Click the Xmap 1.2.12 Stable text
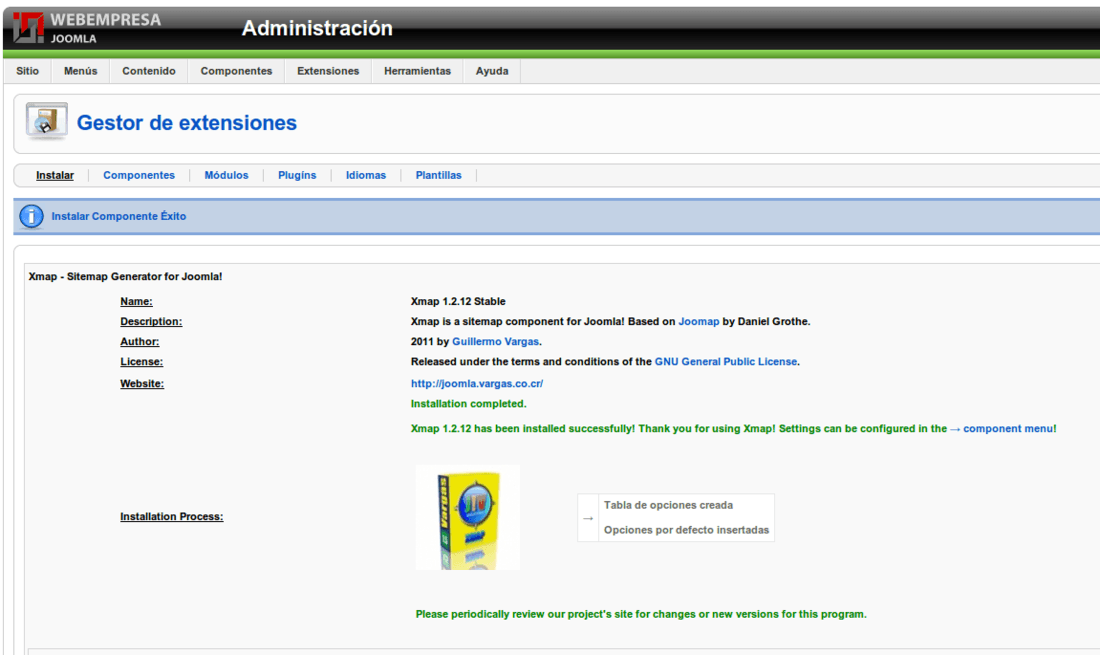Image resolution: width=1100 pixels, height=655 pixels. [458, 302]
